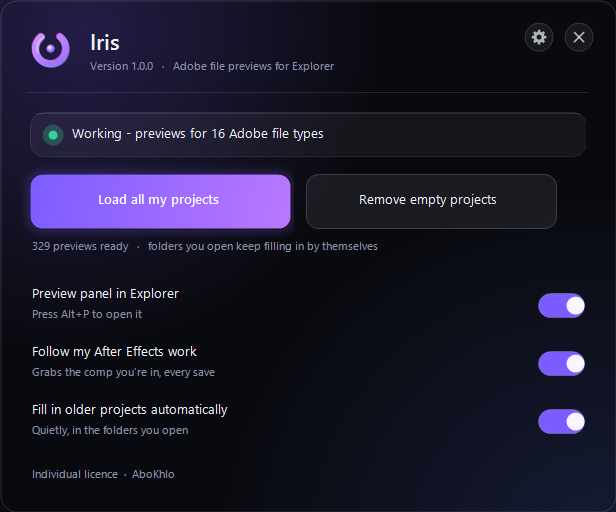Click Remove empty projects button
Screen dimensions: 616x512
tap(431, 201)
